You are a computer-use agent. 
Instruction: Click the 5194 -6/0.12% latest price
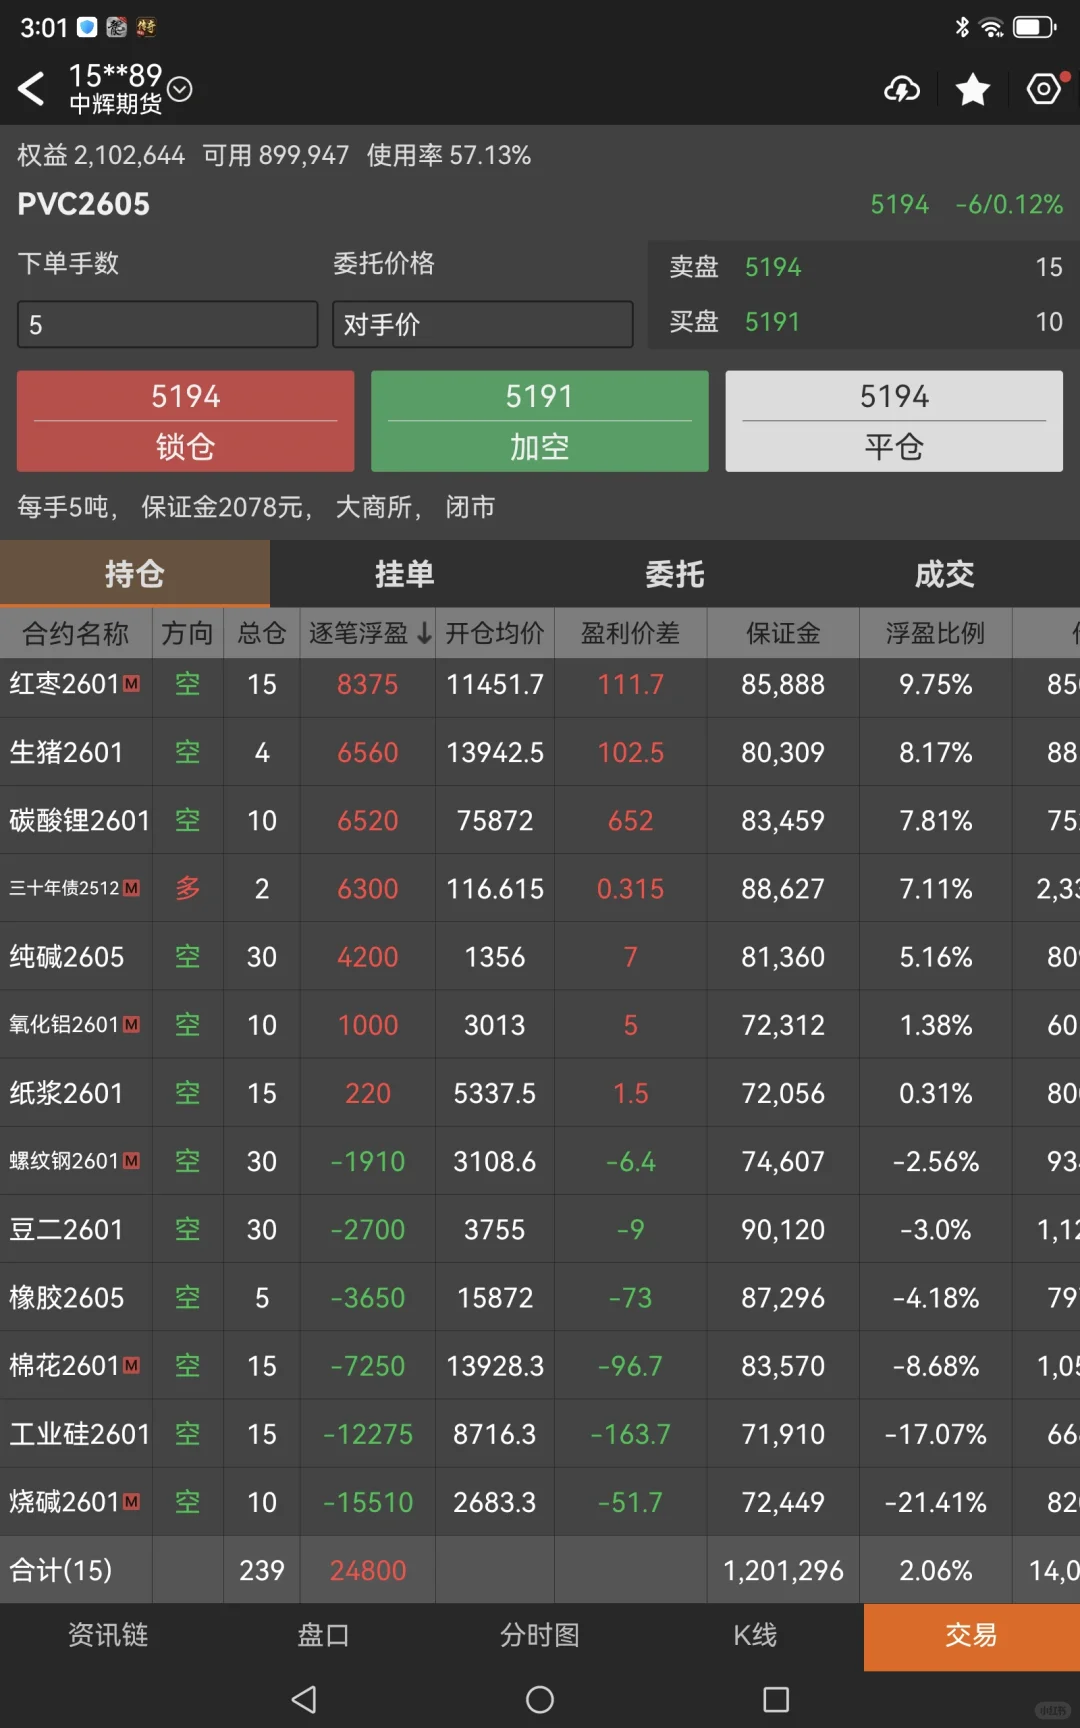966,205
